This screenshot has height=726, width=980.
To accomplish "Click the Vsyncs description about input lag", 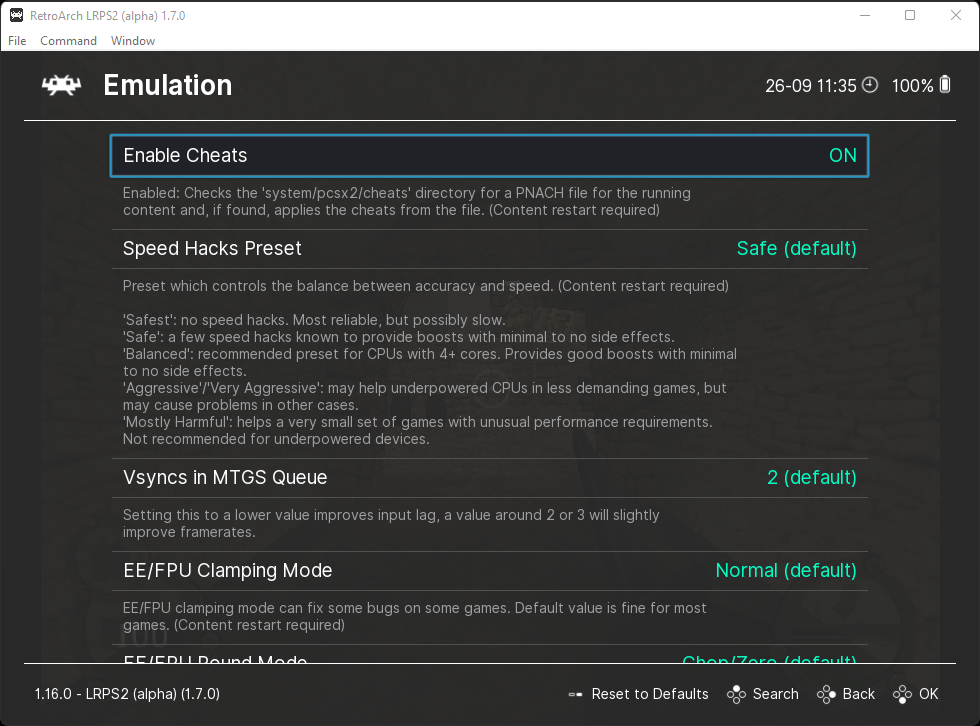I will [x=391, y=524].
